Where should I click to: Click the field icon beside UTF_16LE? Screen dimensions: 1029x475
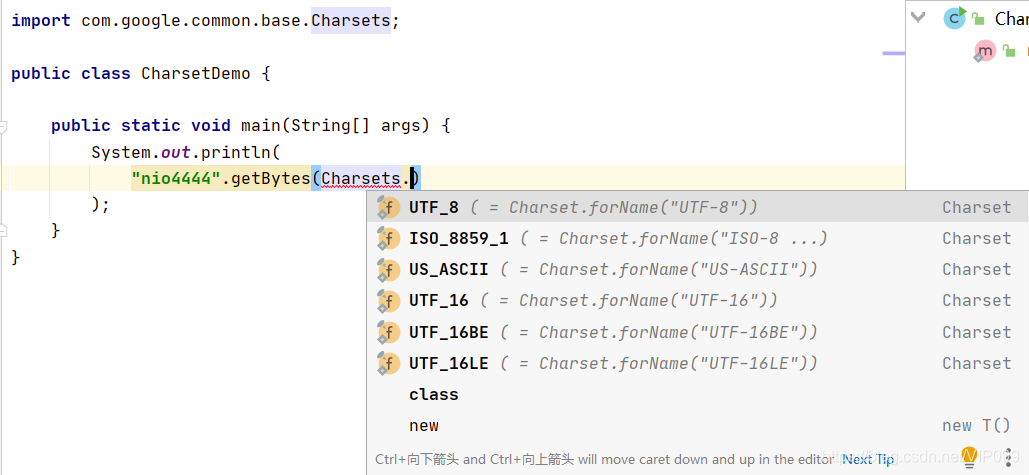coord(388,363)
